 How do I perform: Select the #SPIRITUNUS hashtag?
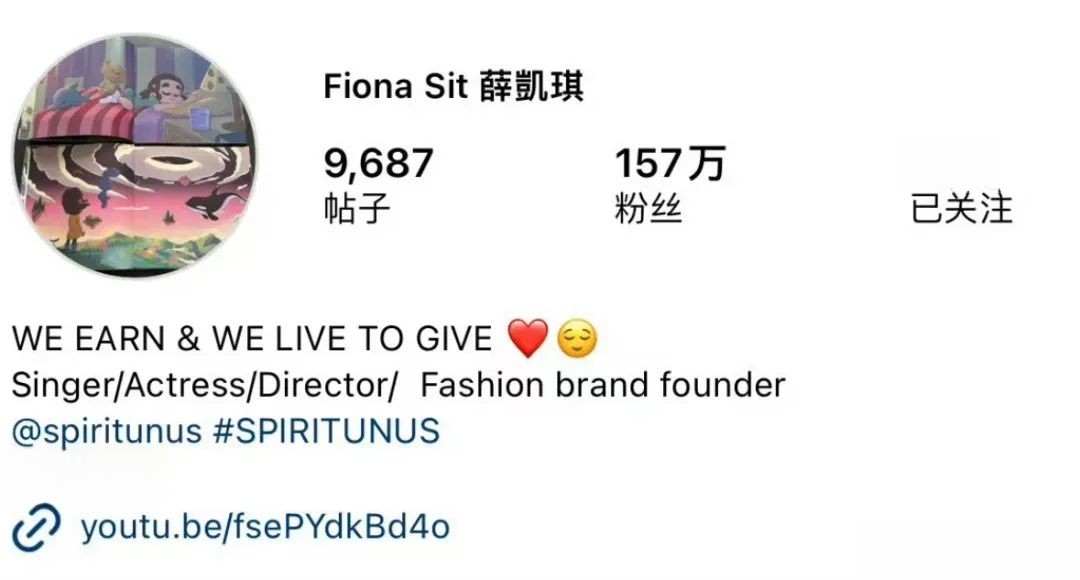(326, 431)
